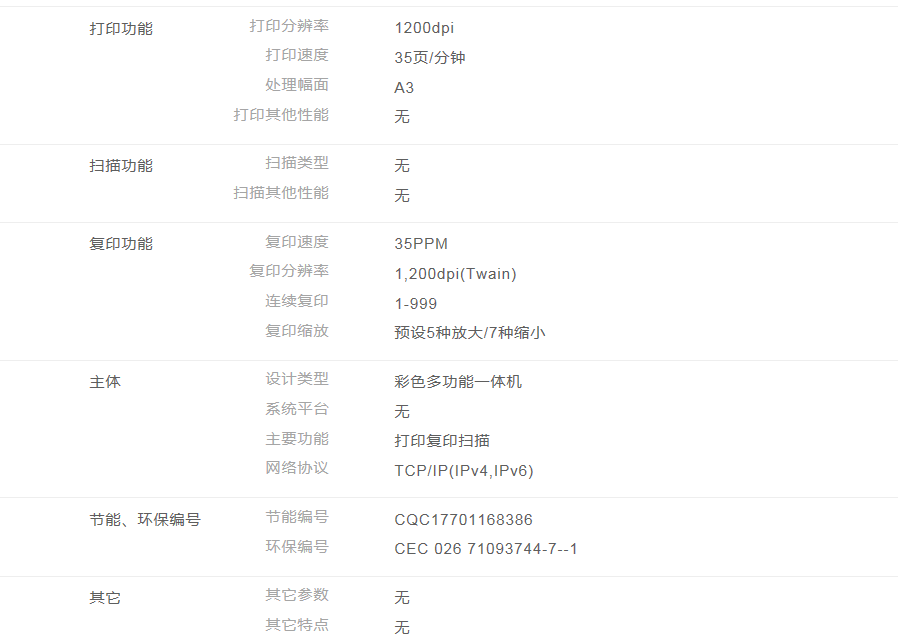The width and height of the screenshot is (905, 638).
Task: Click the 1200dpi print resolution value
Action: [424, 28]
